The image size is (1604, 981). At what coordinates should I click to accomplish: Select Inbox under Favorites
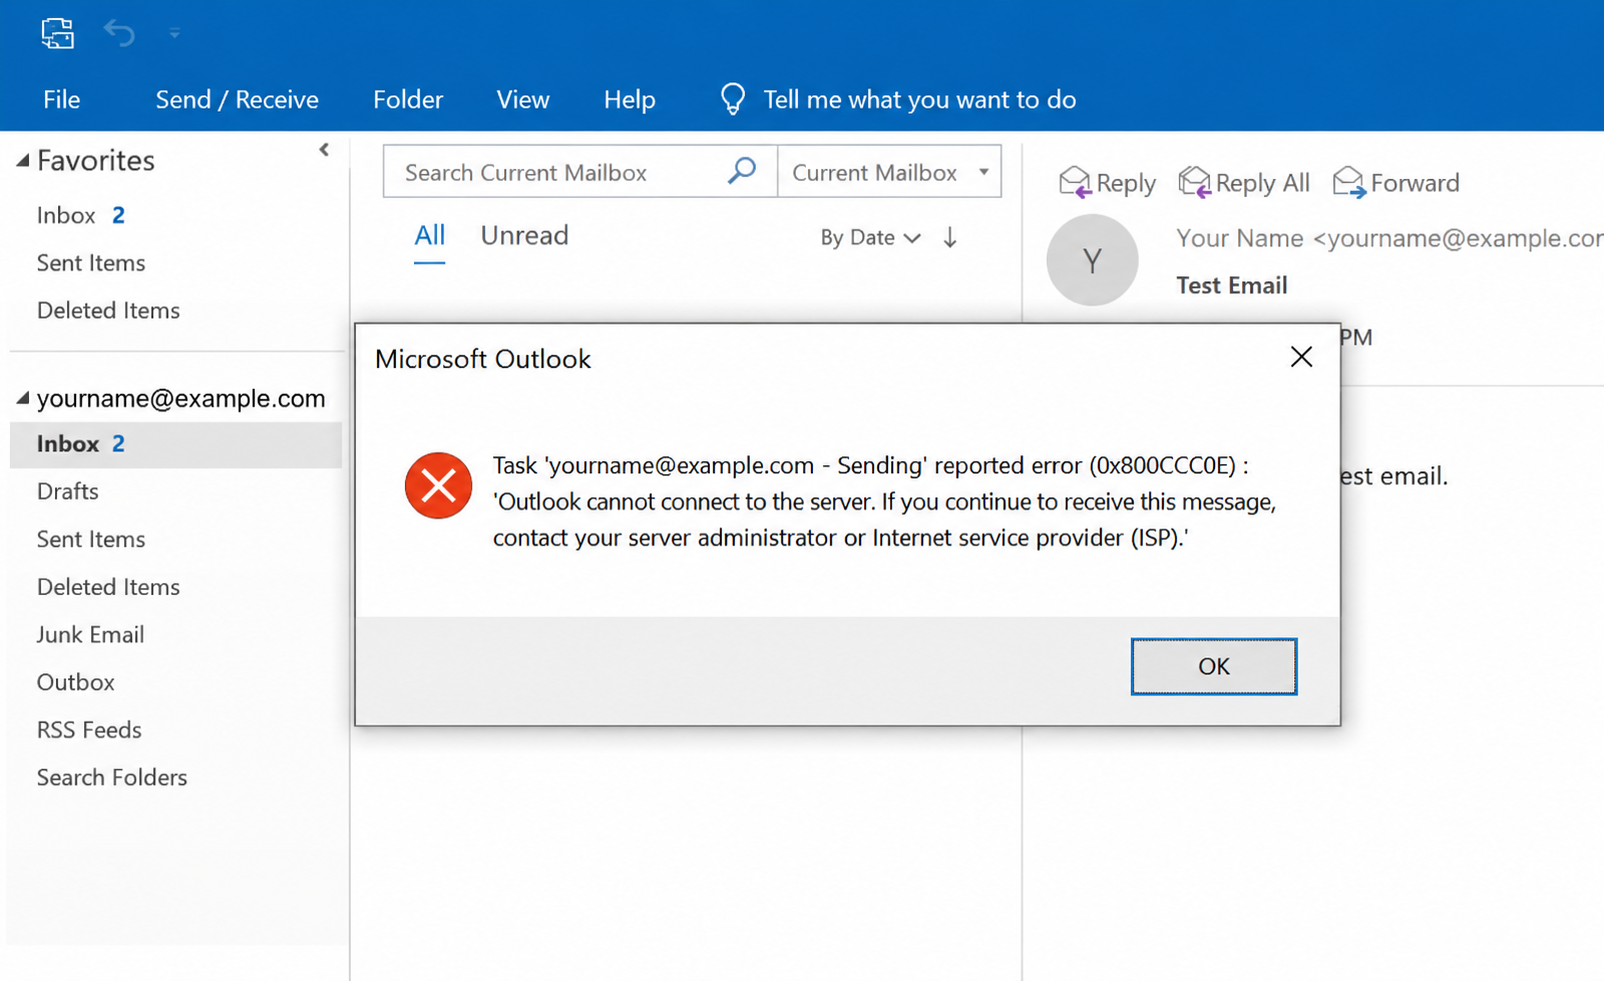click(66, 215)
